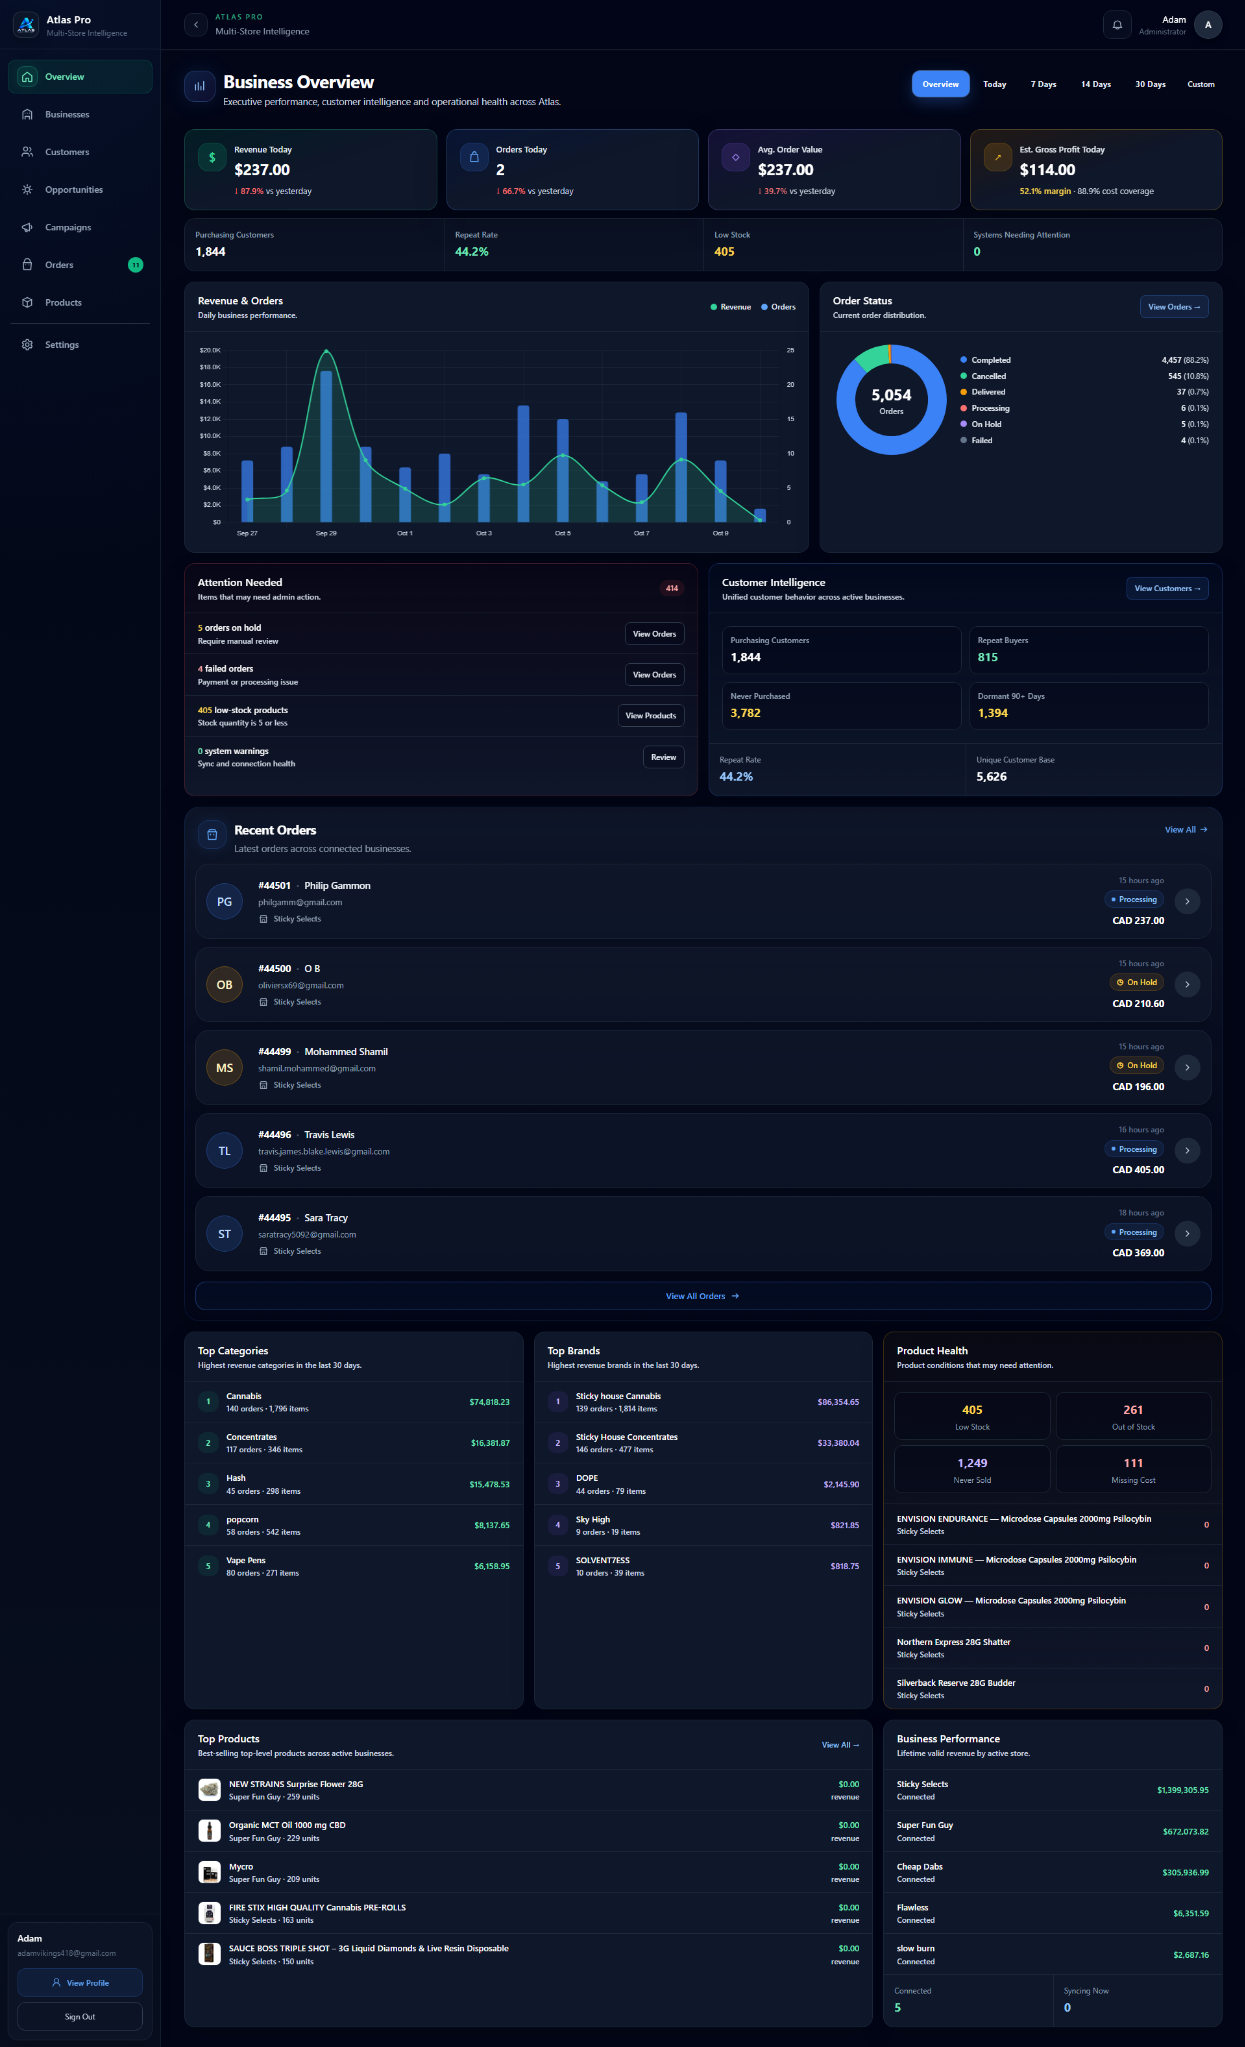The image size is (1245, 2047).
Task: Expand order #44499 with chevron
Action: pos(1187,1068)
